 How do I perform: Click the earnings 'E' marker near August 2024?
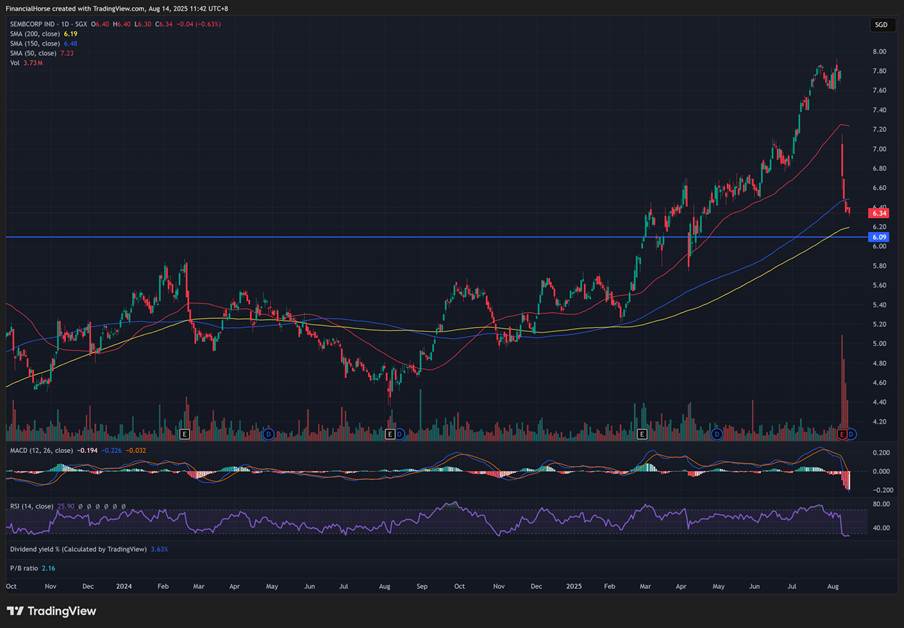click(389, 434)
